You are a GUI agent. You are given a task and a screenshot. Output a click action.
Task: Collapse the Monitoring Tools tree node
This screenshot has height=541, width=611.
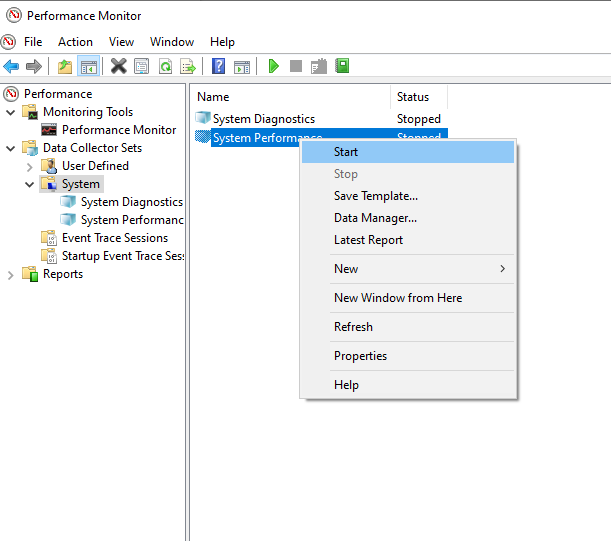click(11, 113)
